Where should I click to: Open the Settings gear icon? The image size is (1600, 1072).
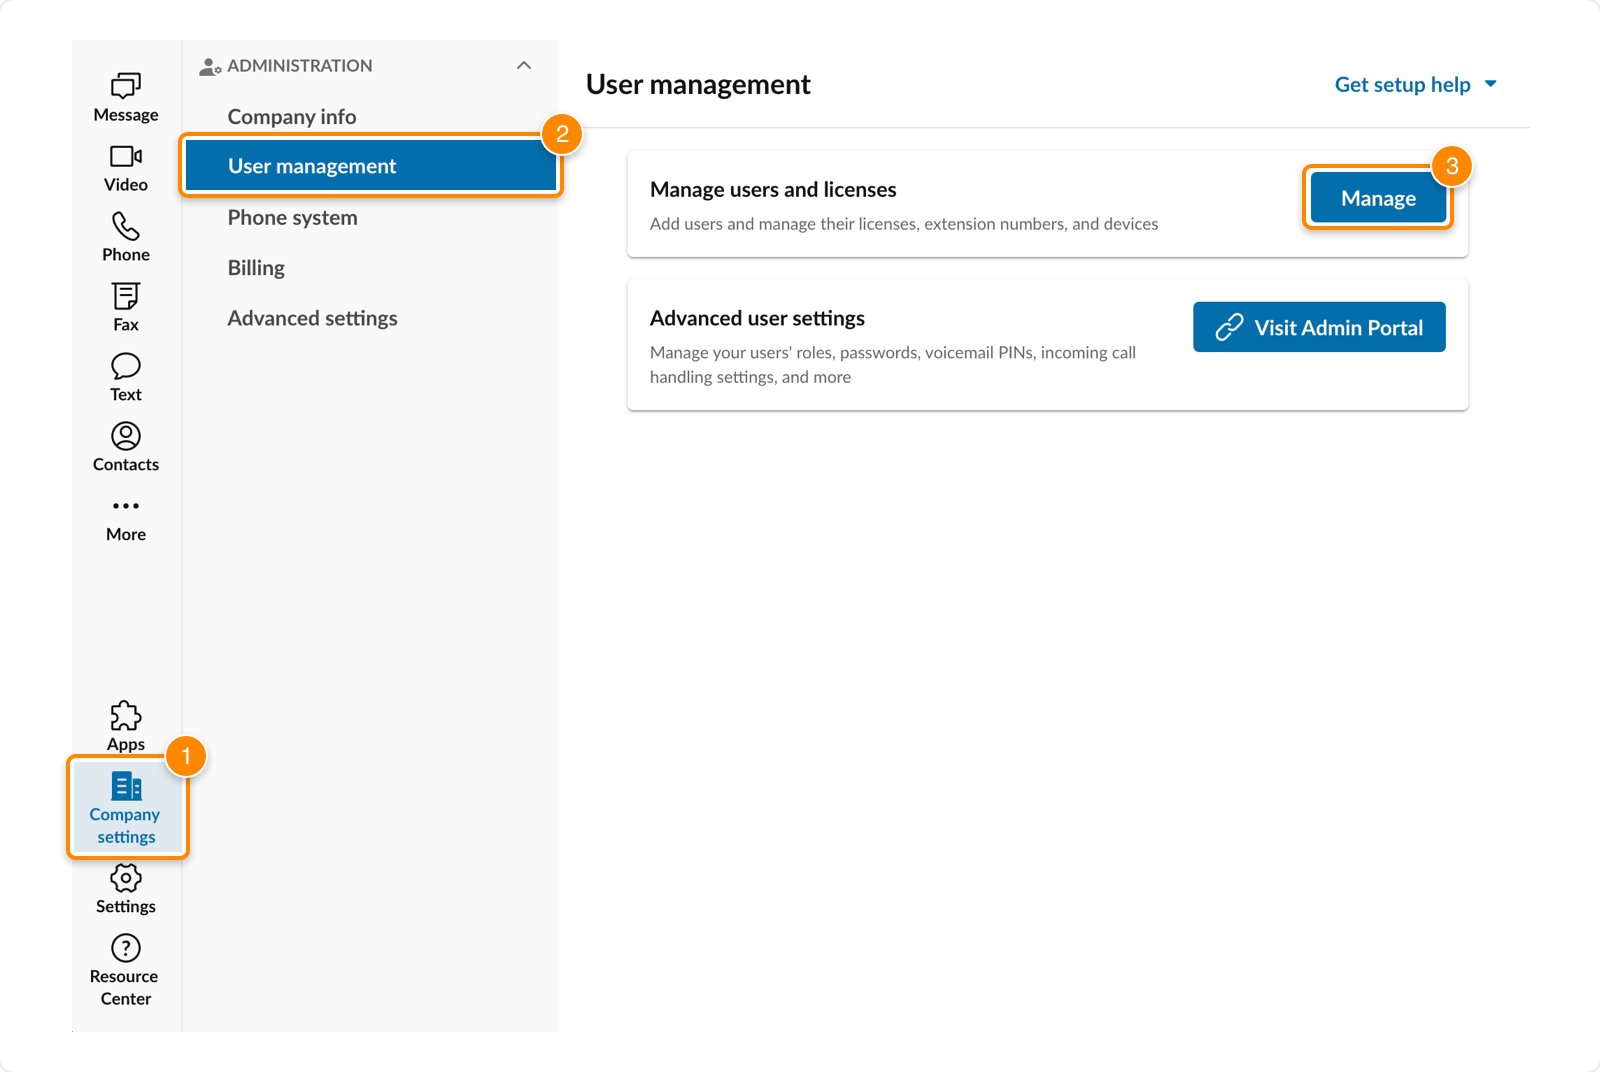click(x=126, y=879)
